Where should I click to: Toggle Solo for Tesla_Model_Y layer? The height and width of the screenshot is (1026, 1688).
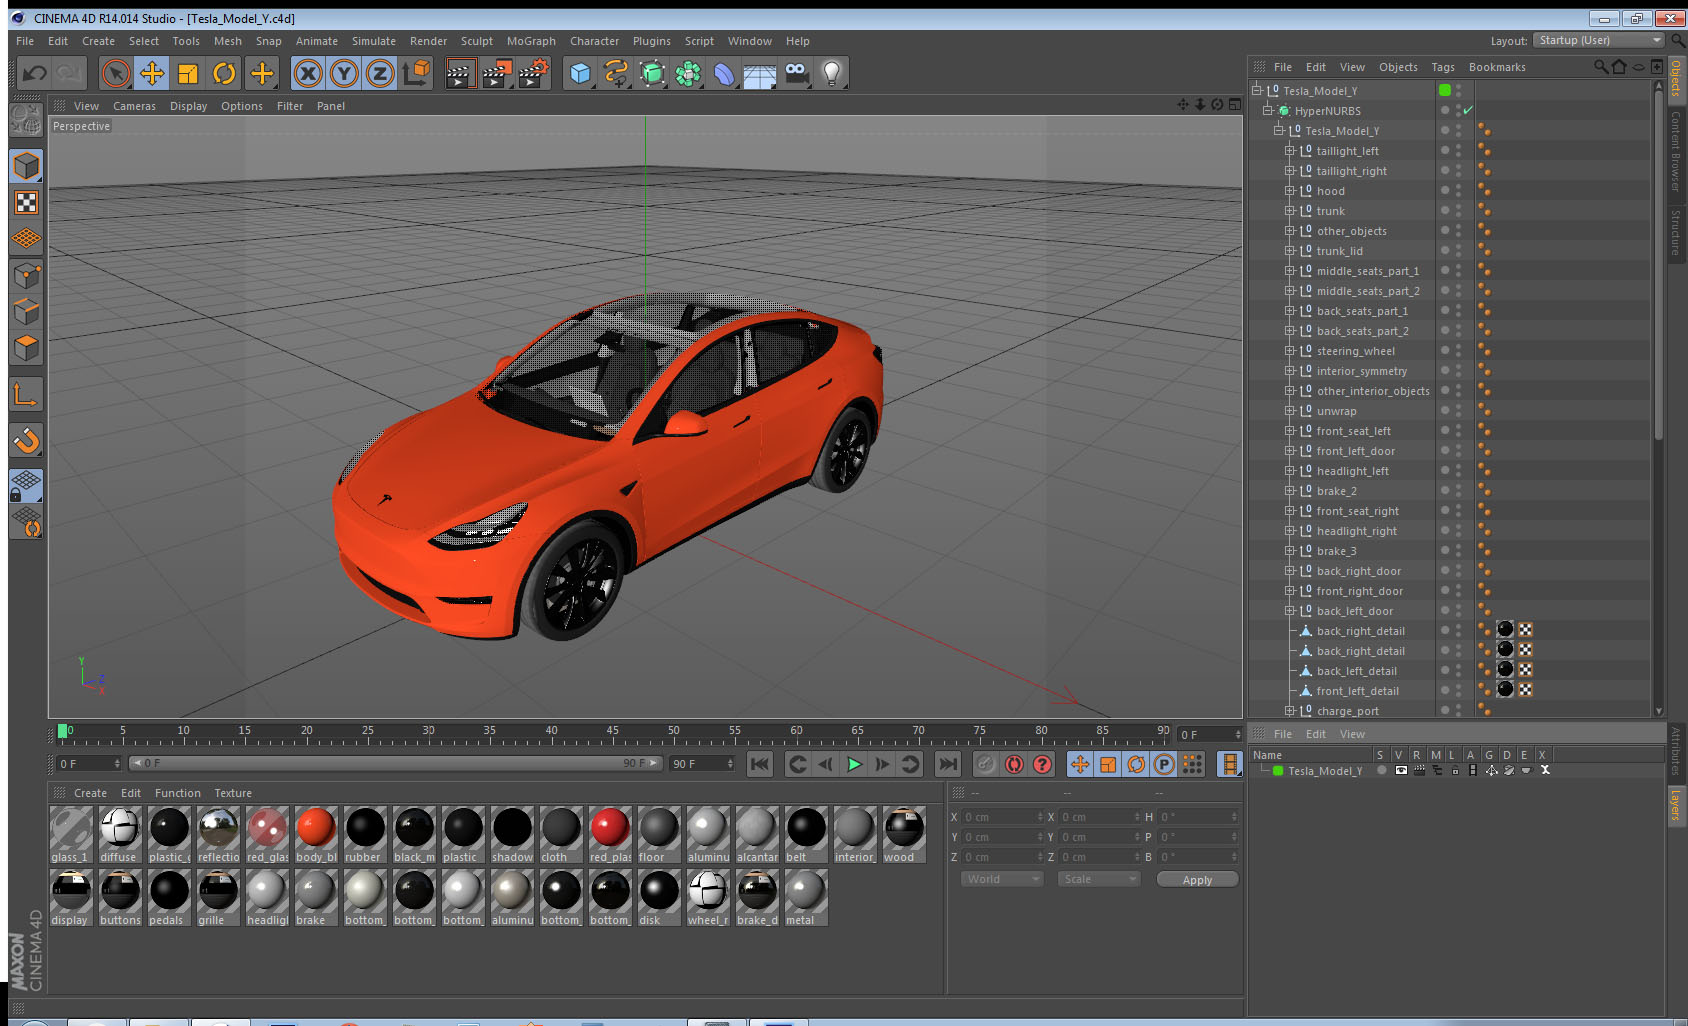(1382, 770)
